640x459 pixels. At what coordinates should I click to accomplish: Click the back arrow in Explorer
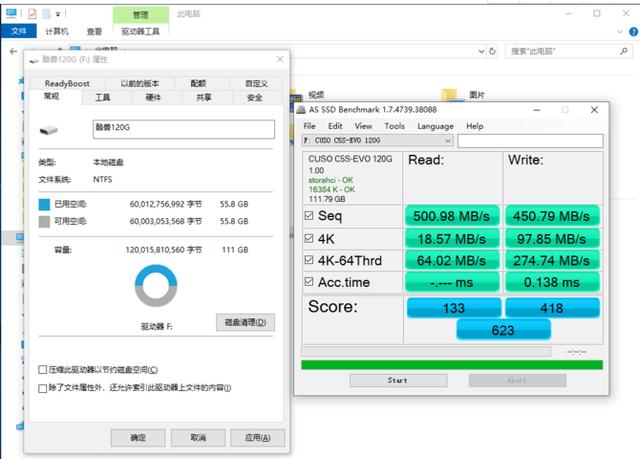pos(13,51)
